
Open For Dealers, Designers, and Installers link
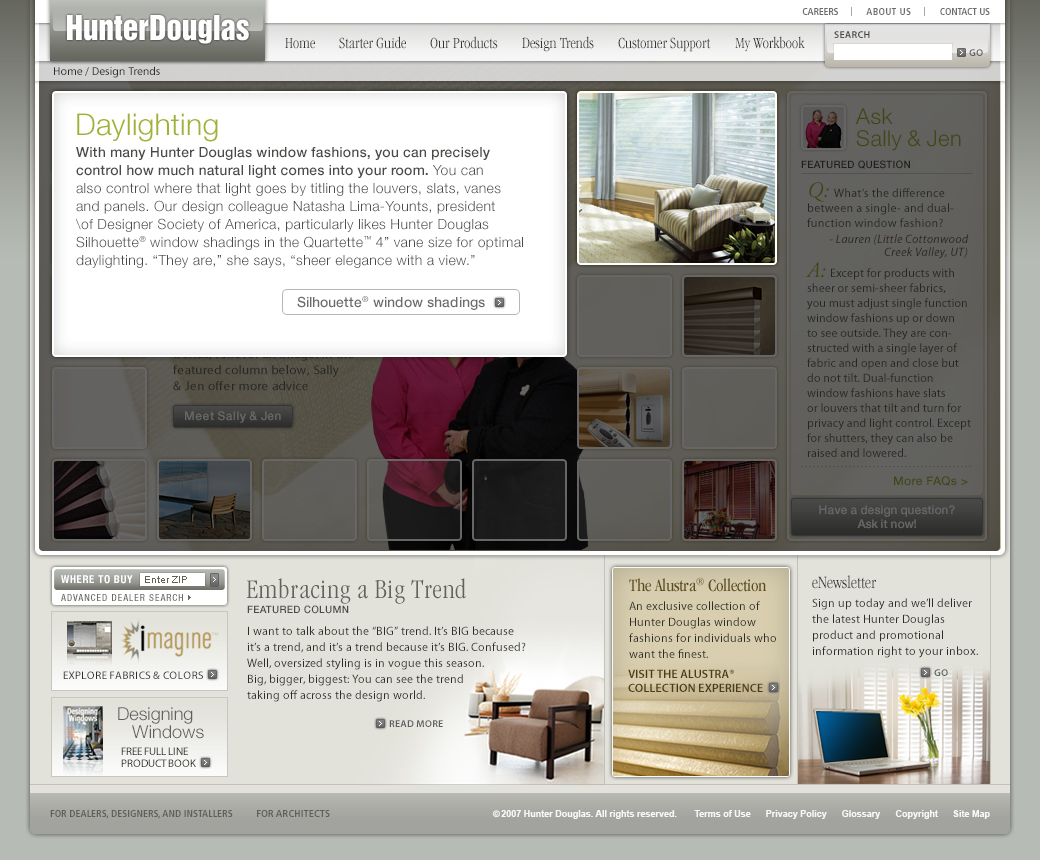coord(141,814)
